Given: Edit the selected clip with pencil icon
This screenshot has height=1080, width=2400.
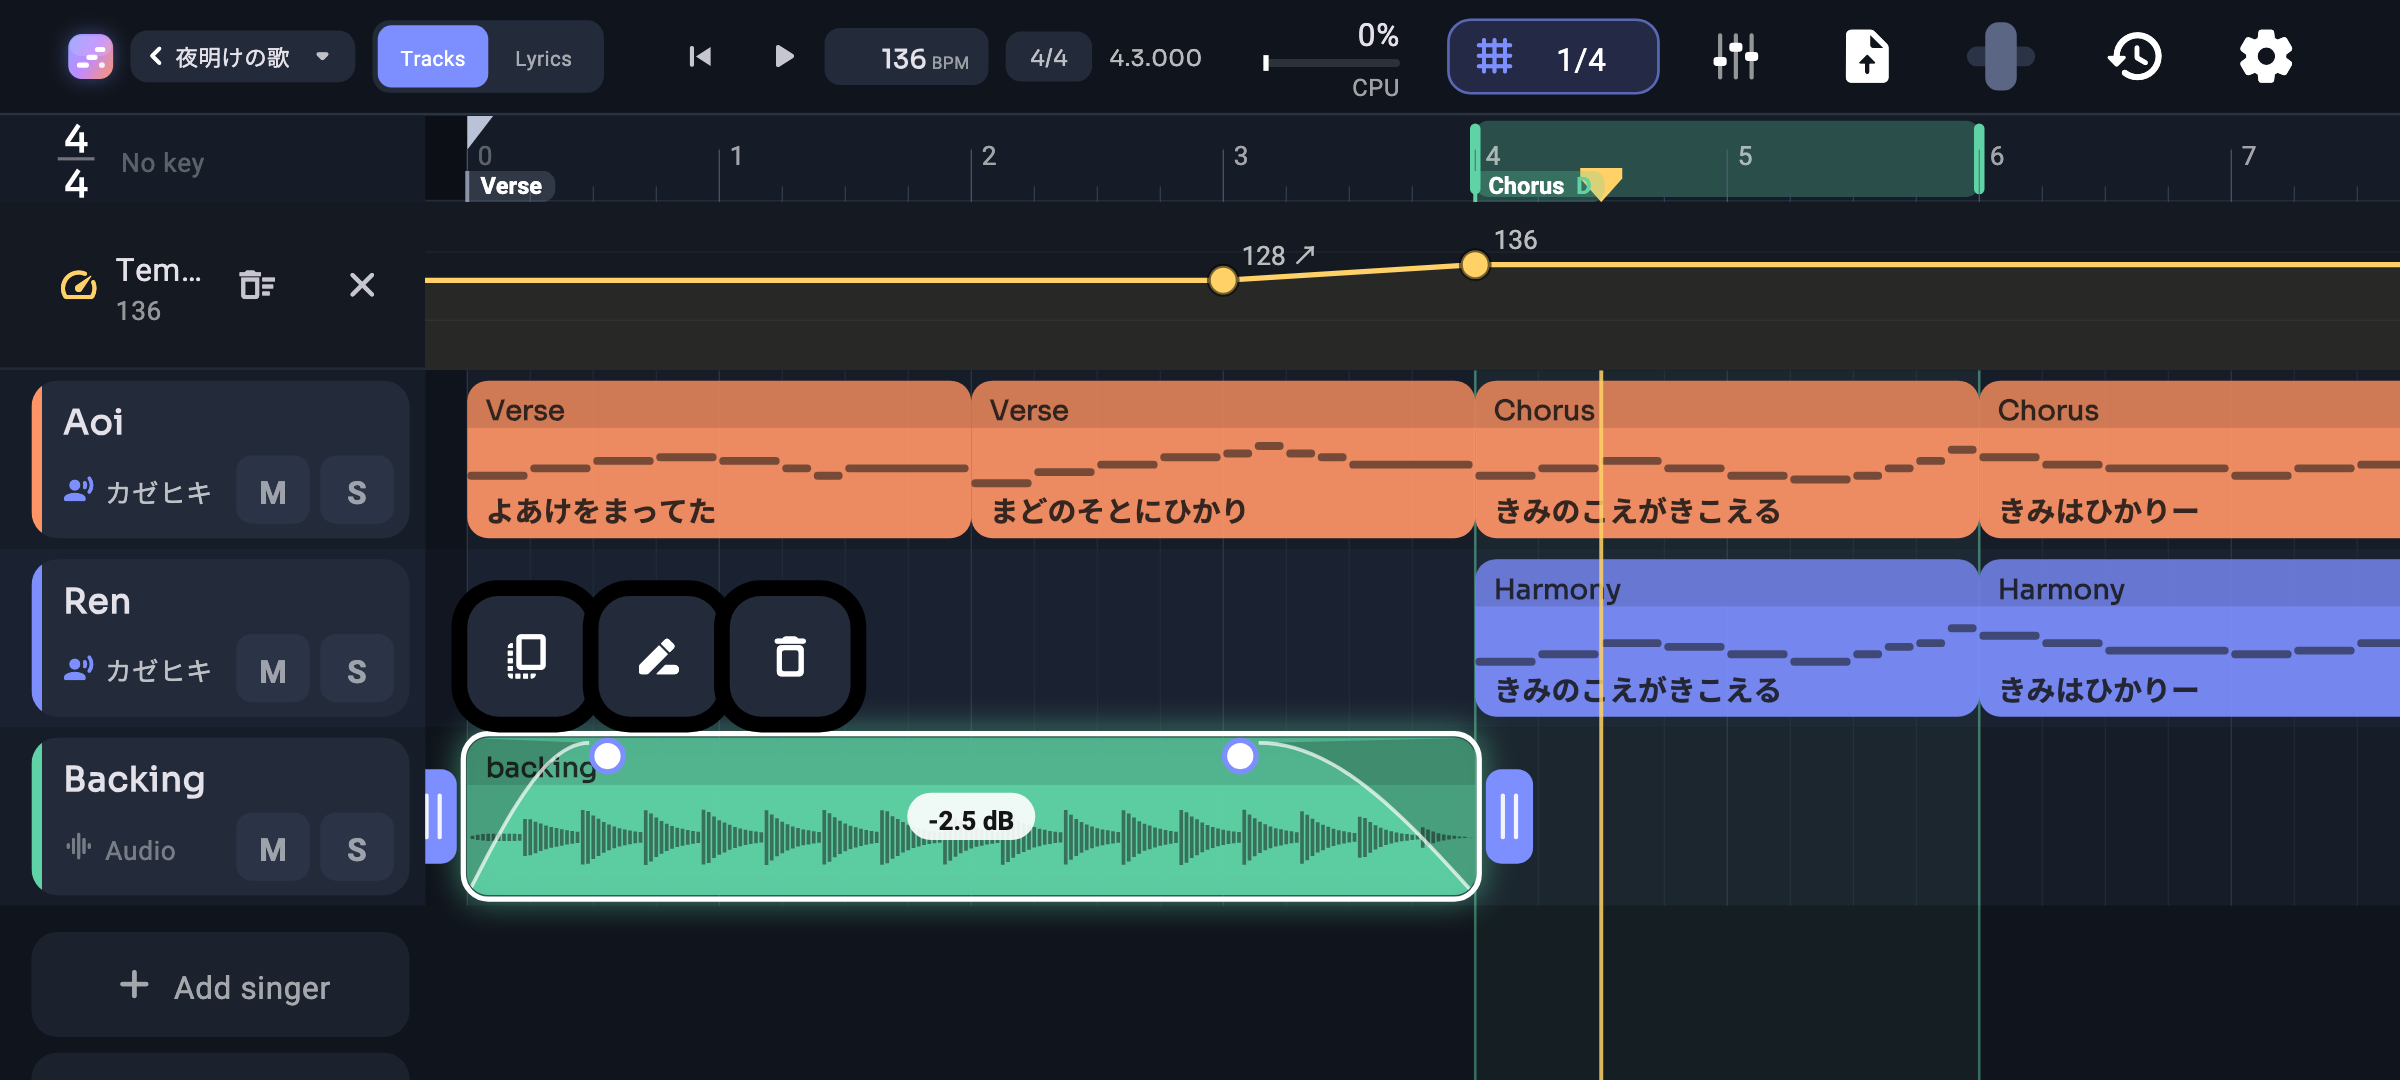Looking at the screenshot, I should [659, 657].
